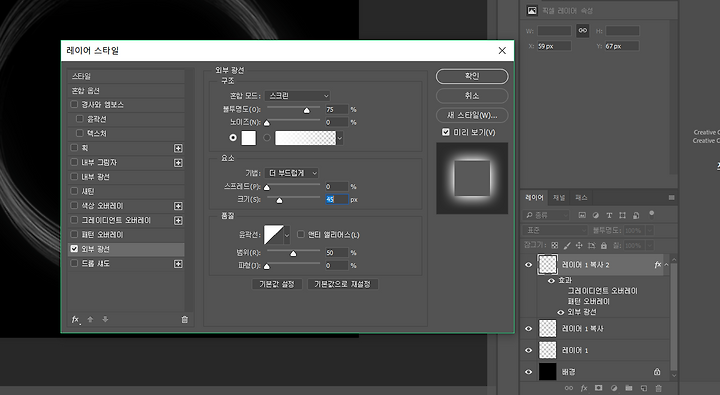
Task: Switch to the 채널 tab
Action: click(559, 198)
